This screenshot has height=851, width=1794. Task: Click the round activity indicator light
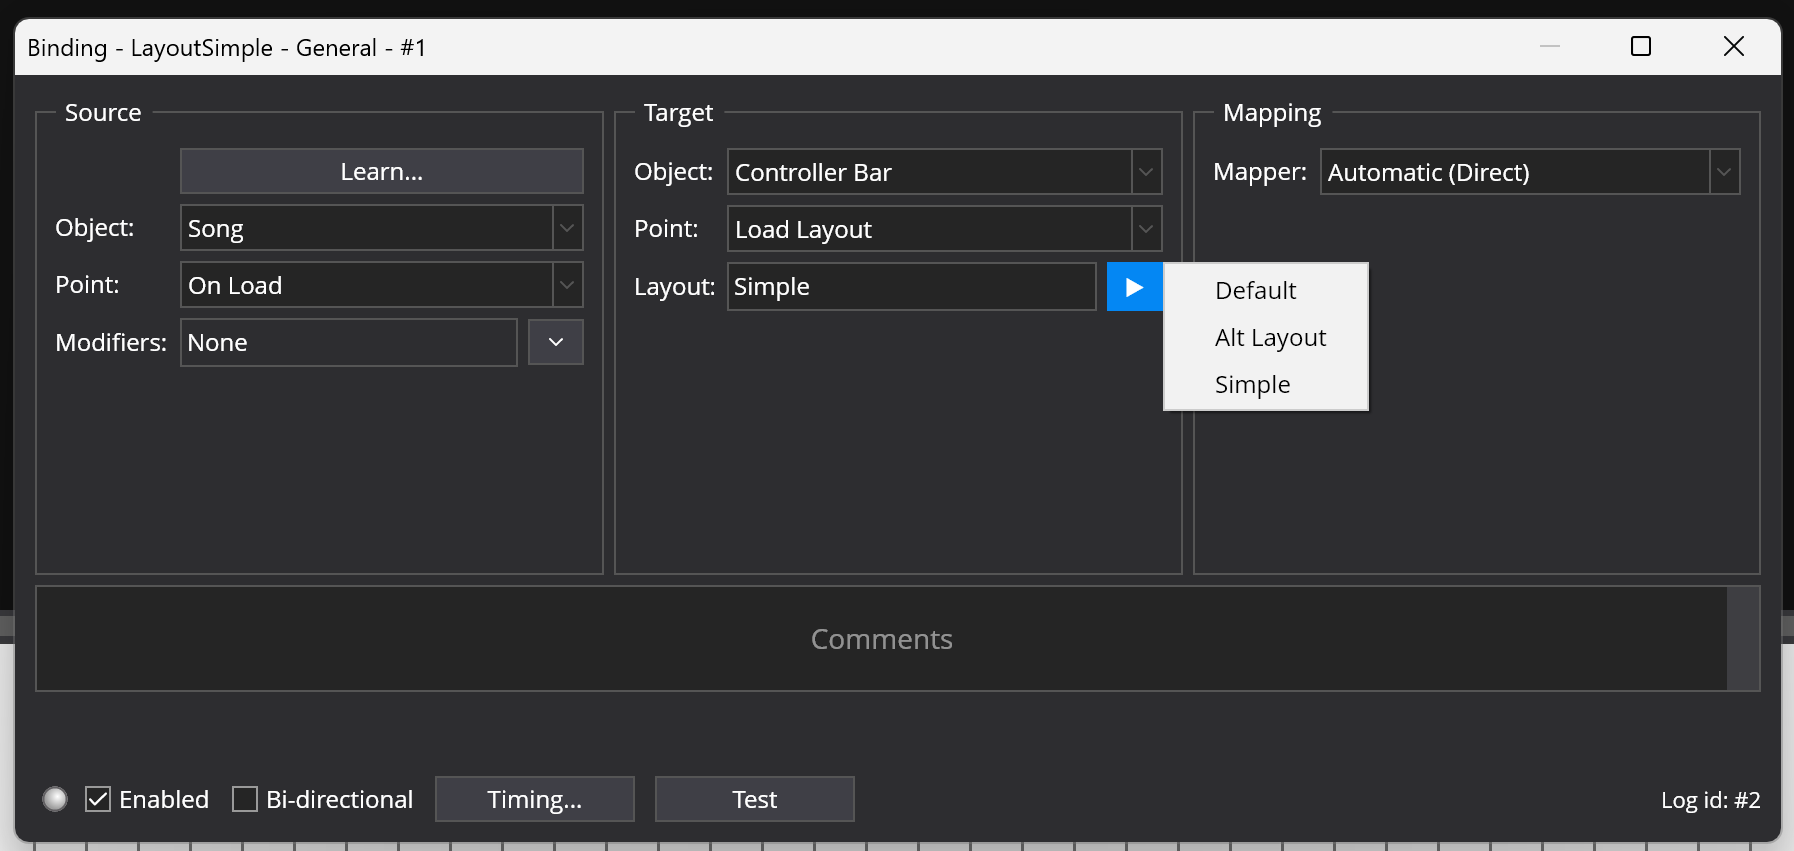click(55, 799)
